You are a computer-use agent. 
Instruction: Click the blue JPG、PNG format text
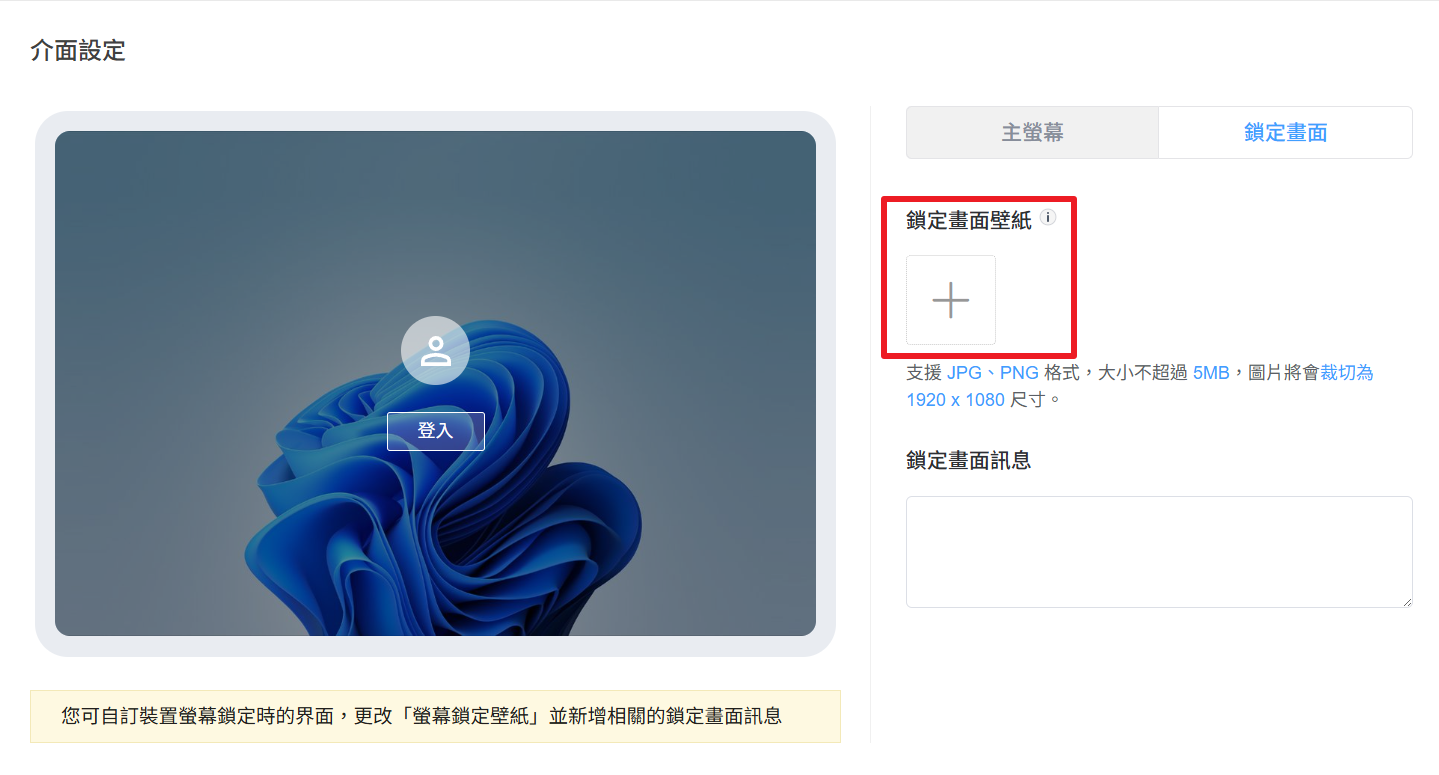point(992,373)
